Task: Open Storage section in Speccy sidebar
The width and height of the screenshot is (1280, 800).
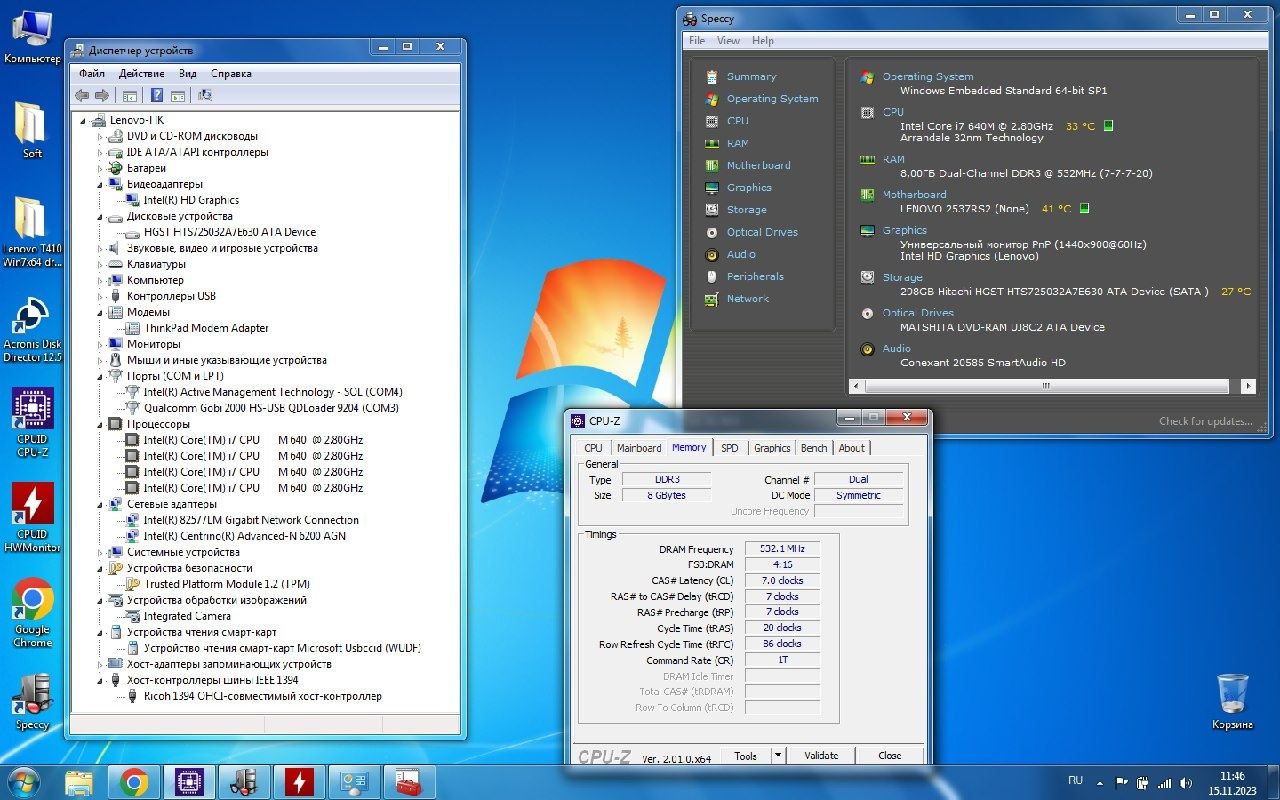Action: click(x=747, y=210)
